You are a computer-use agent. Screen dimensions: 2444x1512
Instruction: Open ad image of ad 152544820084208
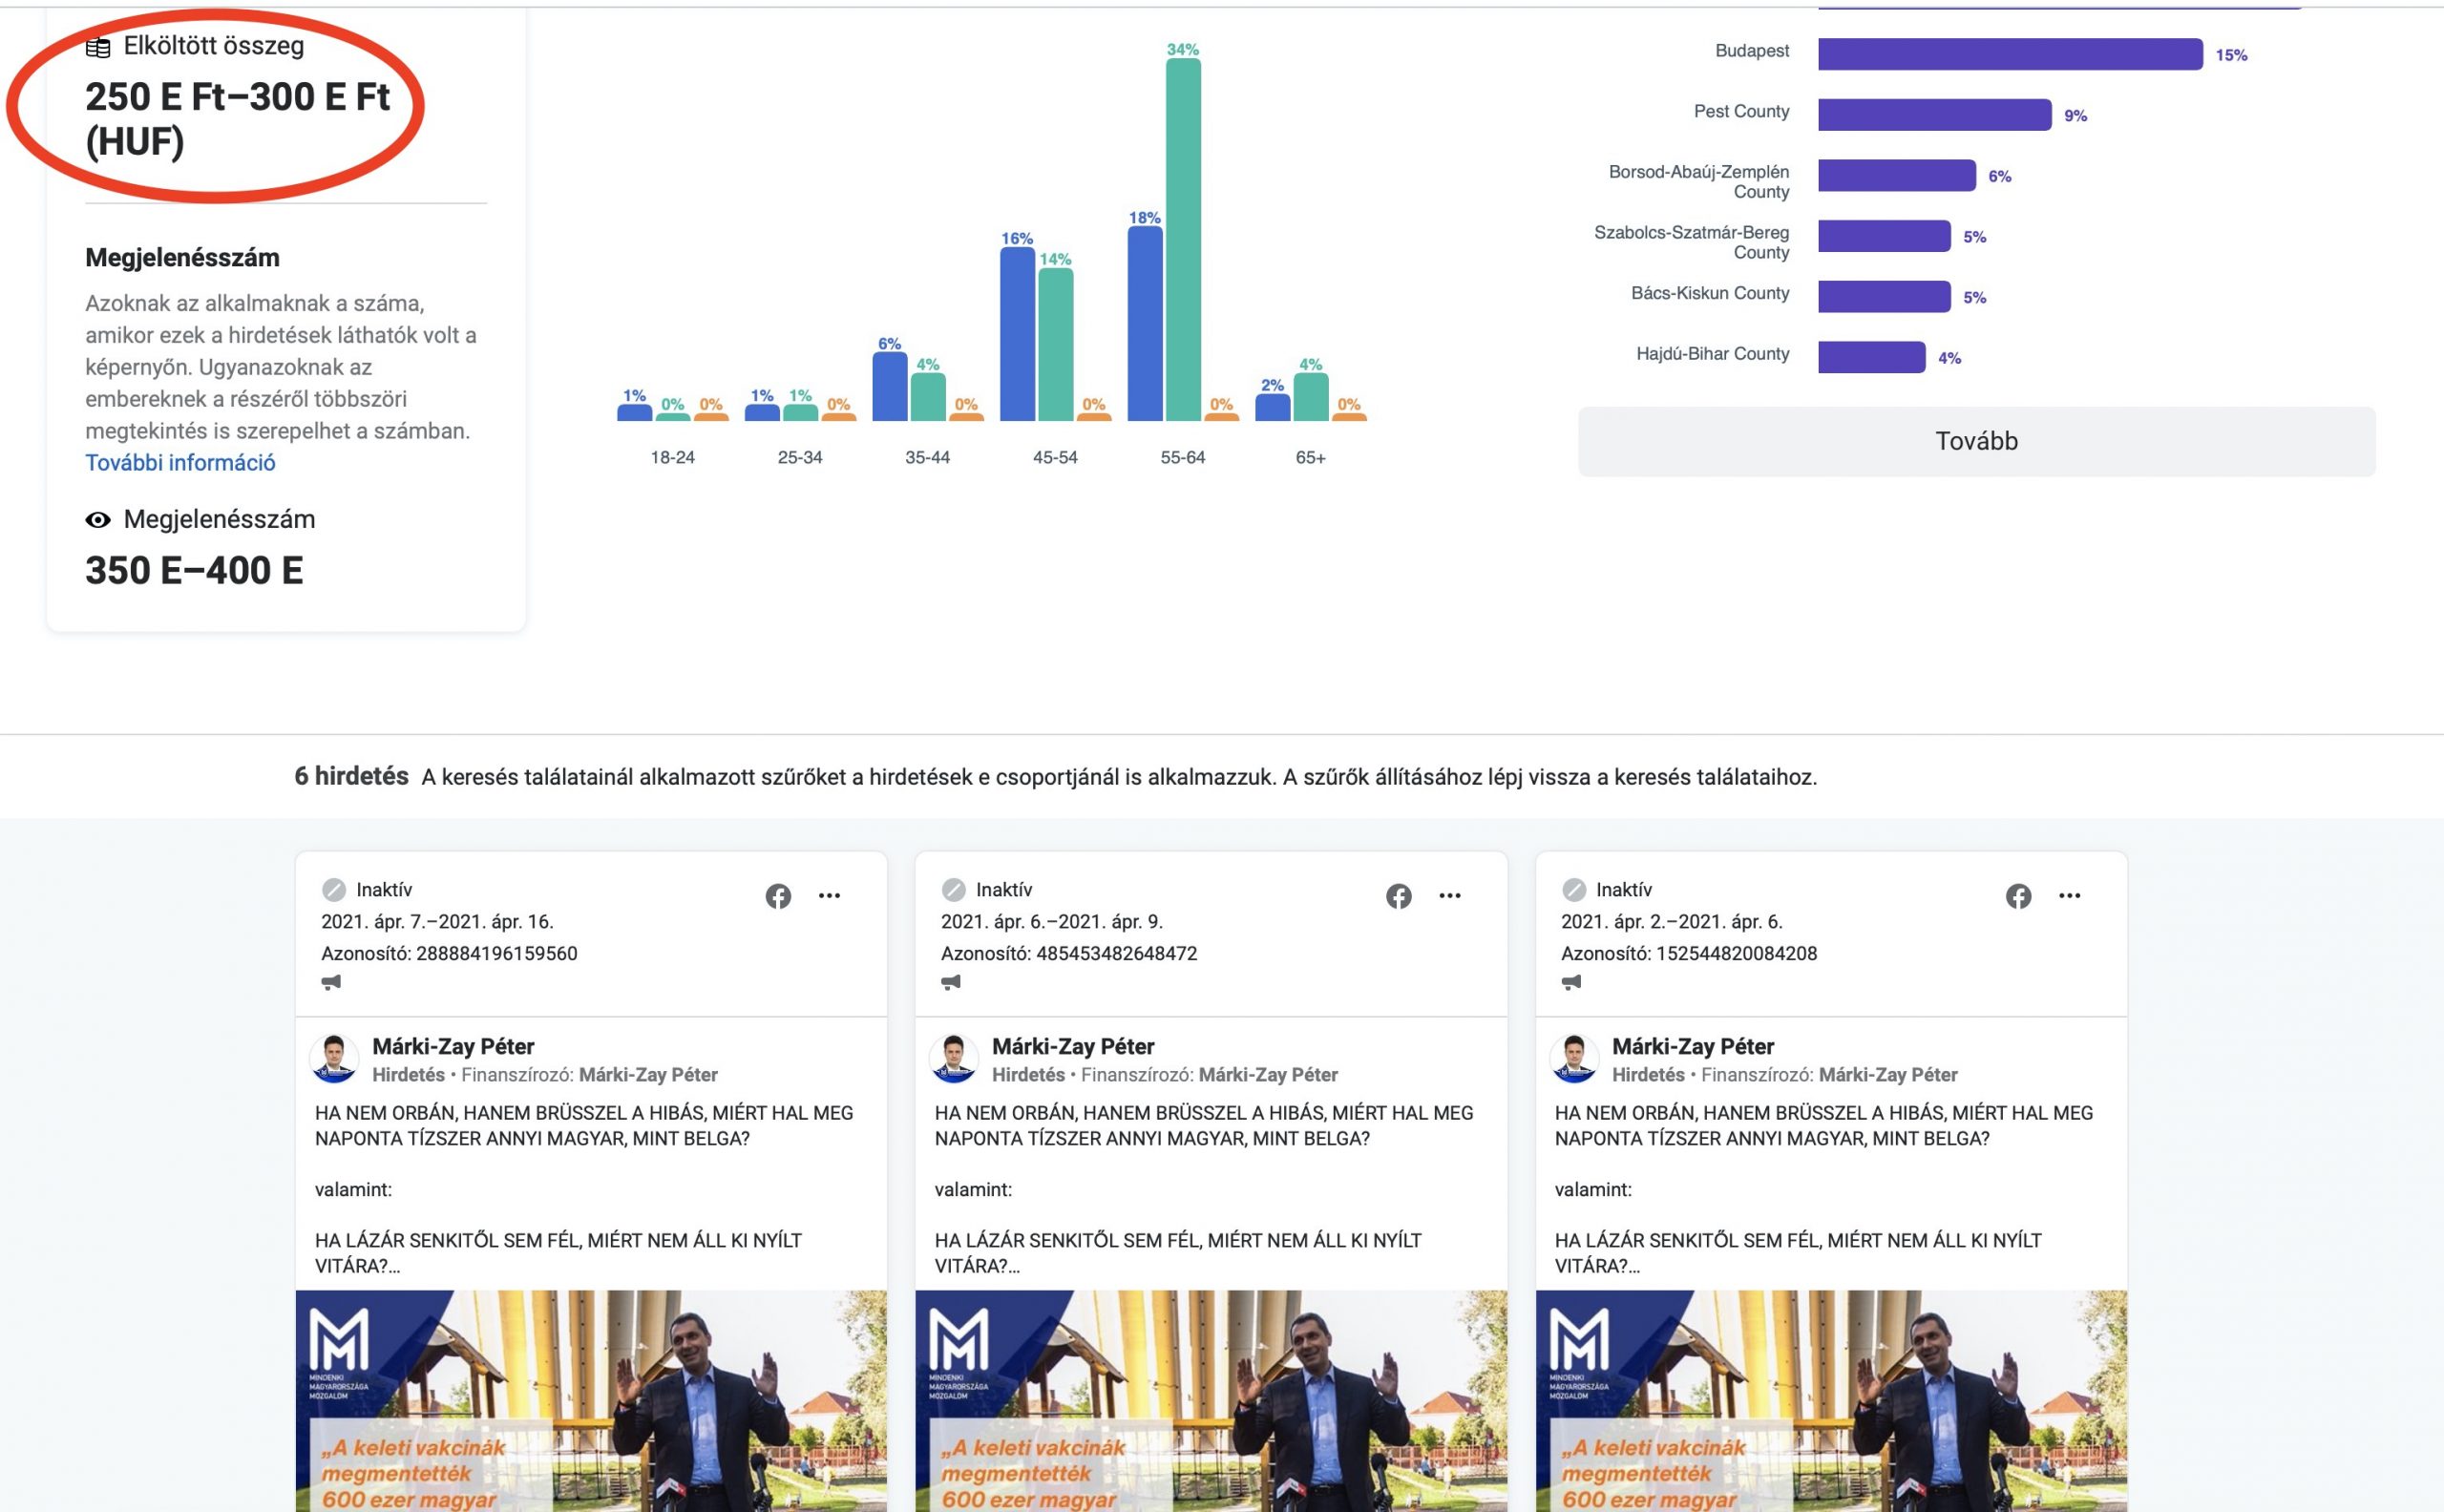click(x=1831, y=1401)
